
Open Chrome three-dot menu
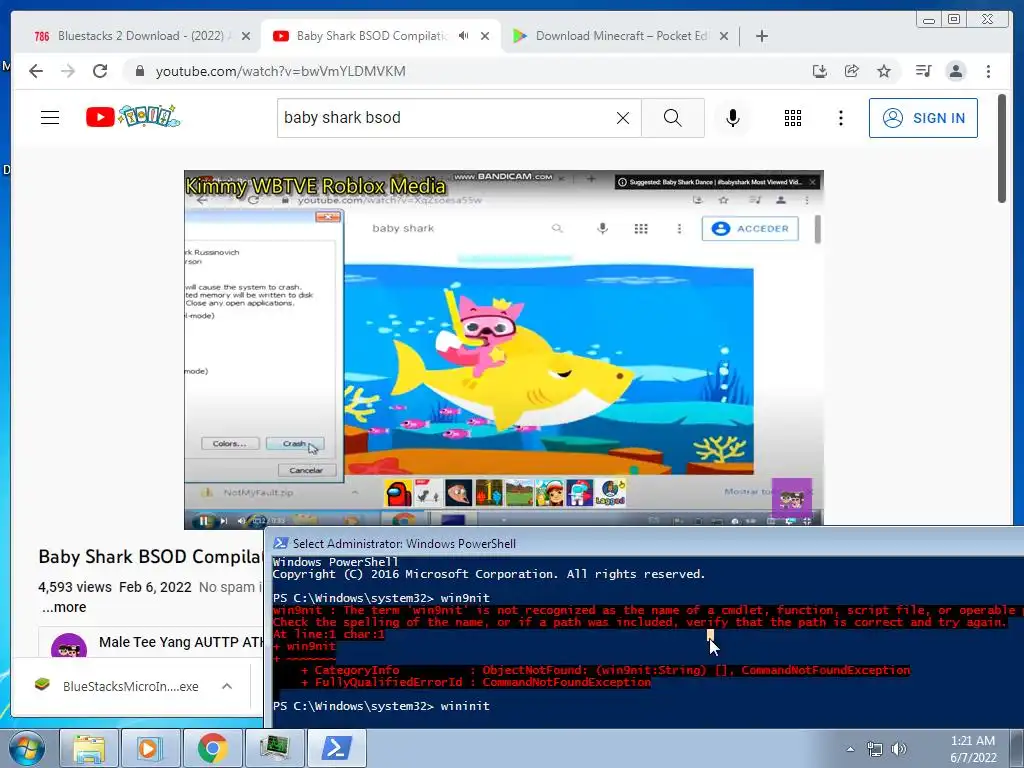pos(988,71)
